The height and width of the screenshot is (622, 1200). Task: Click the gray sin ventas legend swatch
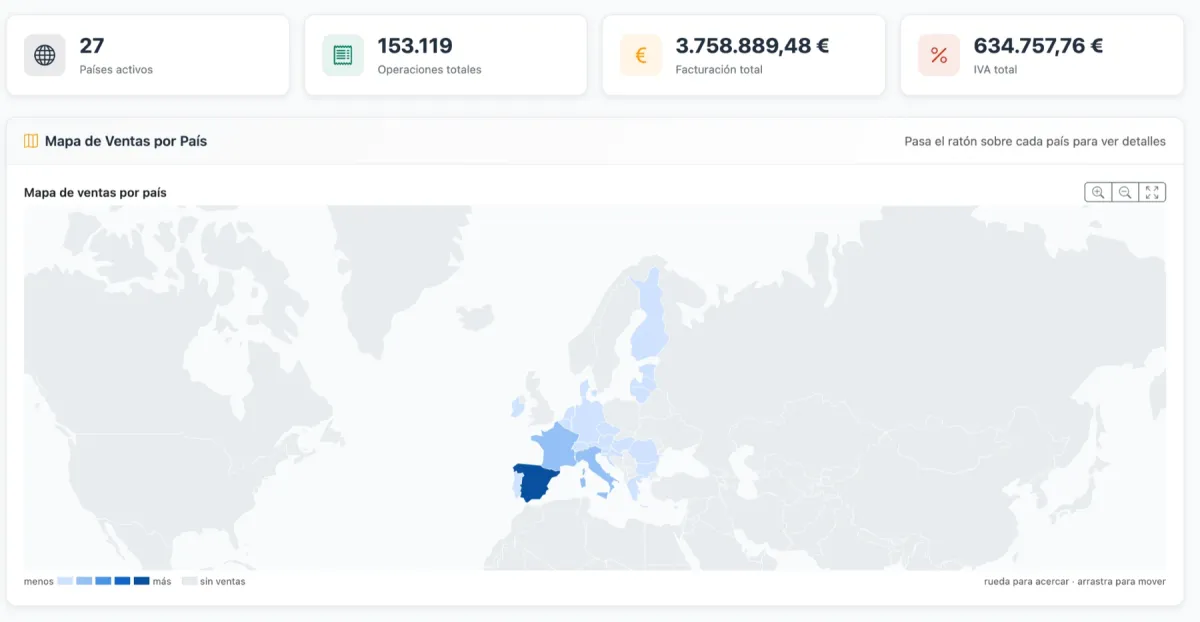[189, 581]
